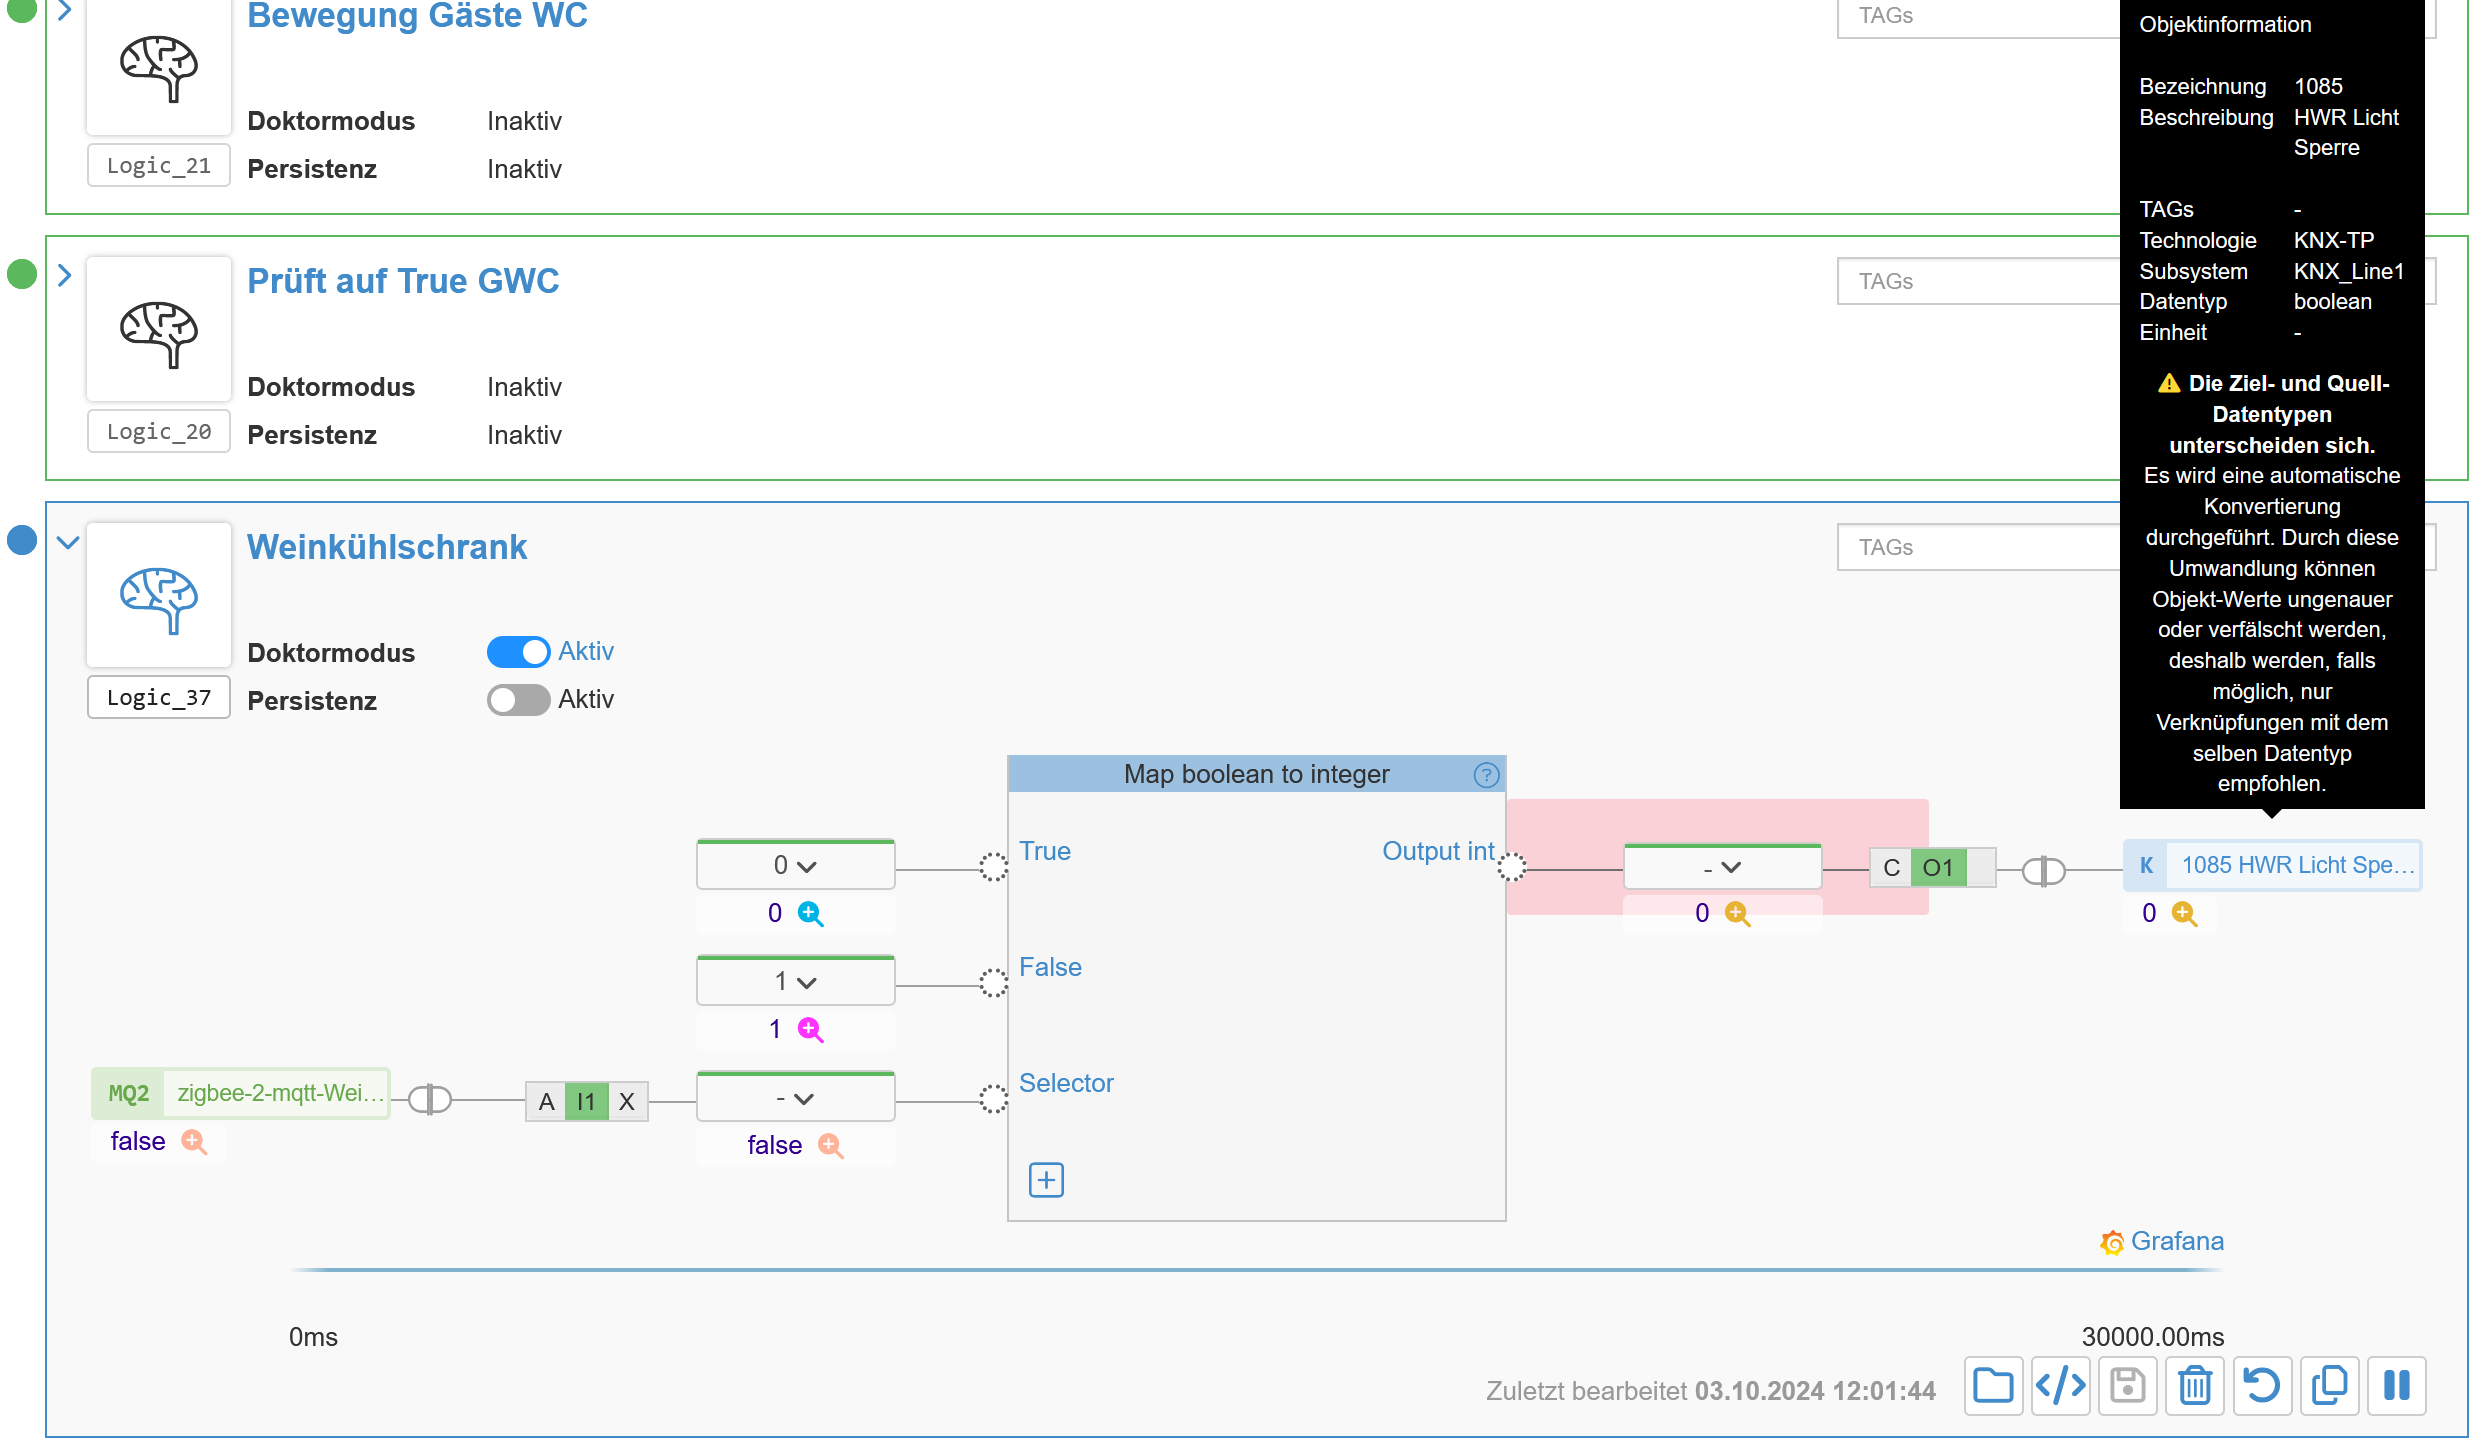Click magnifier under 1085 HWR Licht object
Viewport: 2480px width, 1446px height.
(x=2184, y=914)
